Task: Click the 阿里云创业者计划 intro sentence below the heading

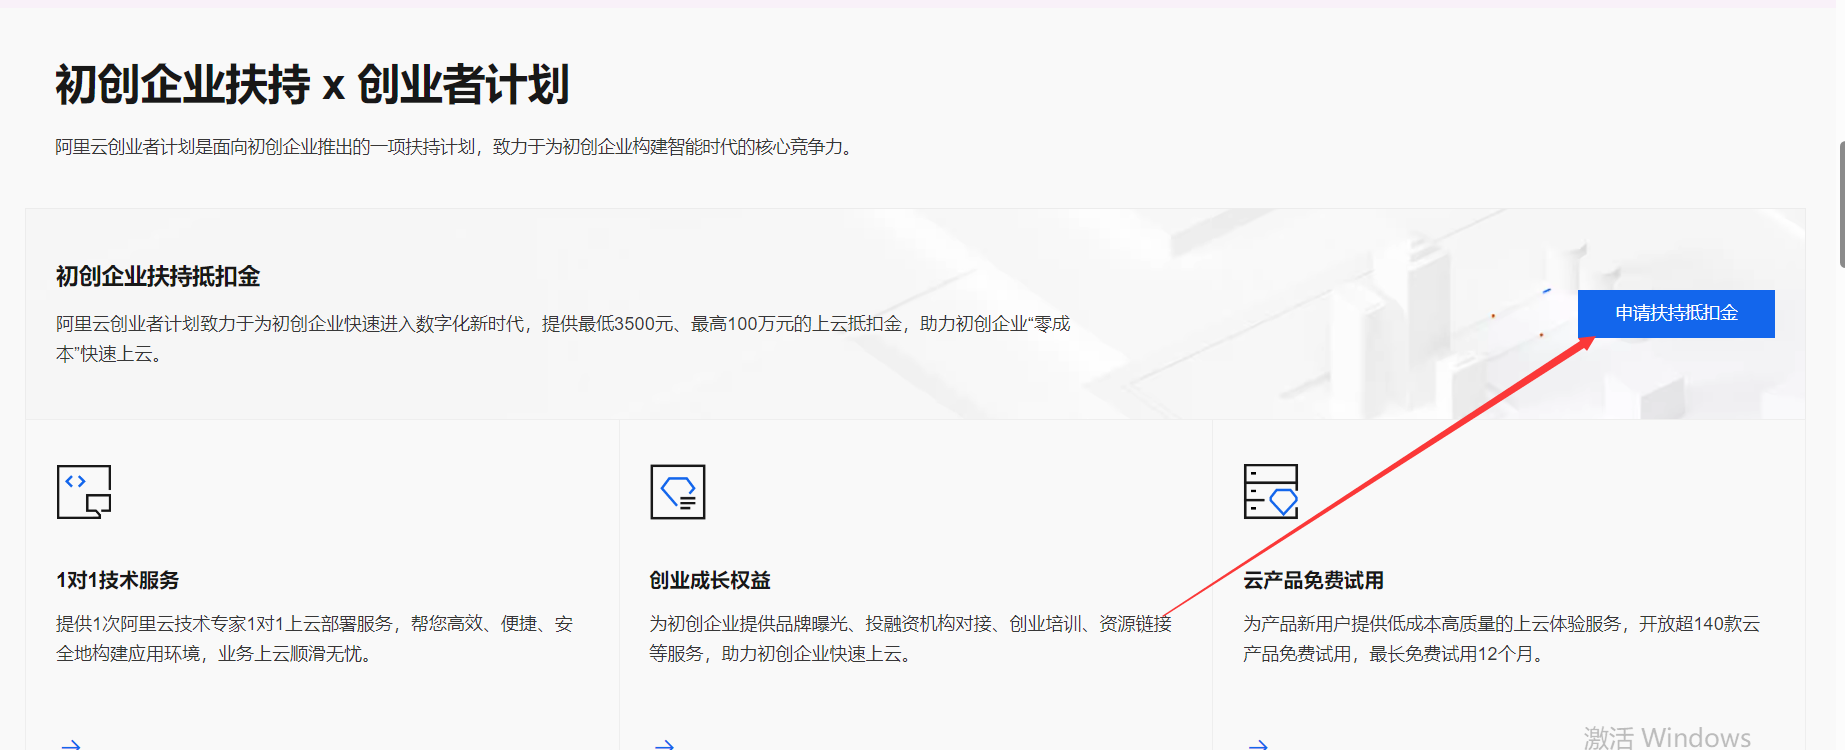Action: (x=455, y=147)
